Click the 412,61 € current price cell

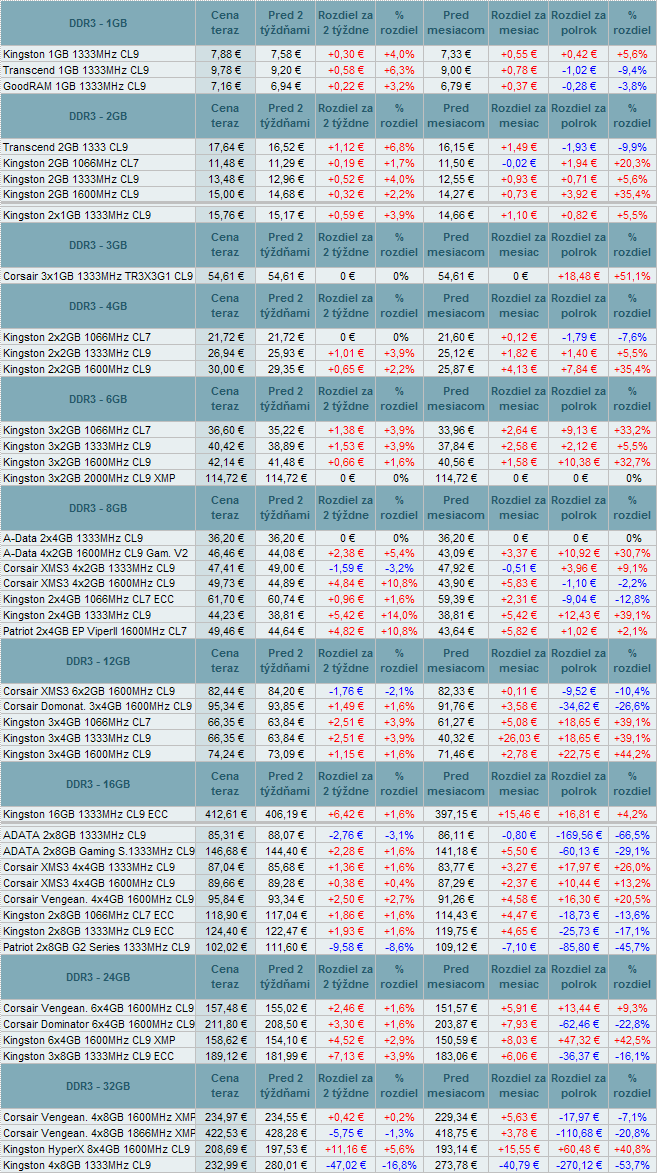pyautogui.click(x=225, y=814)
